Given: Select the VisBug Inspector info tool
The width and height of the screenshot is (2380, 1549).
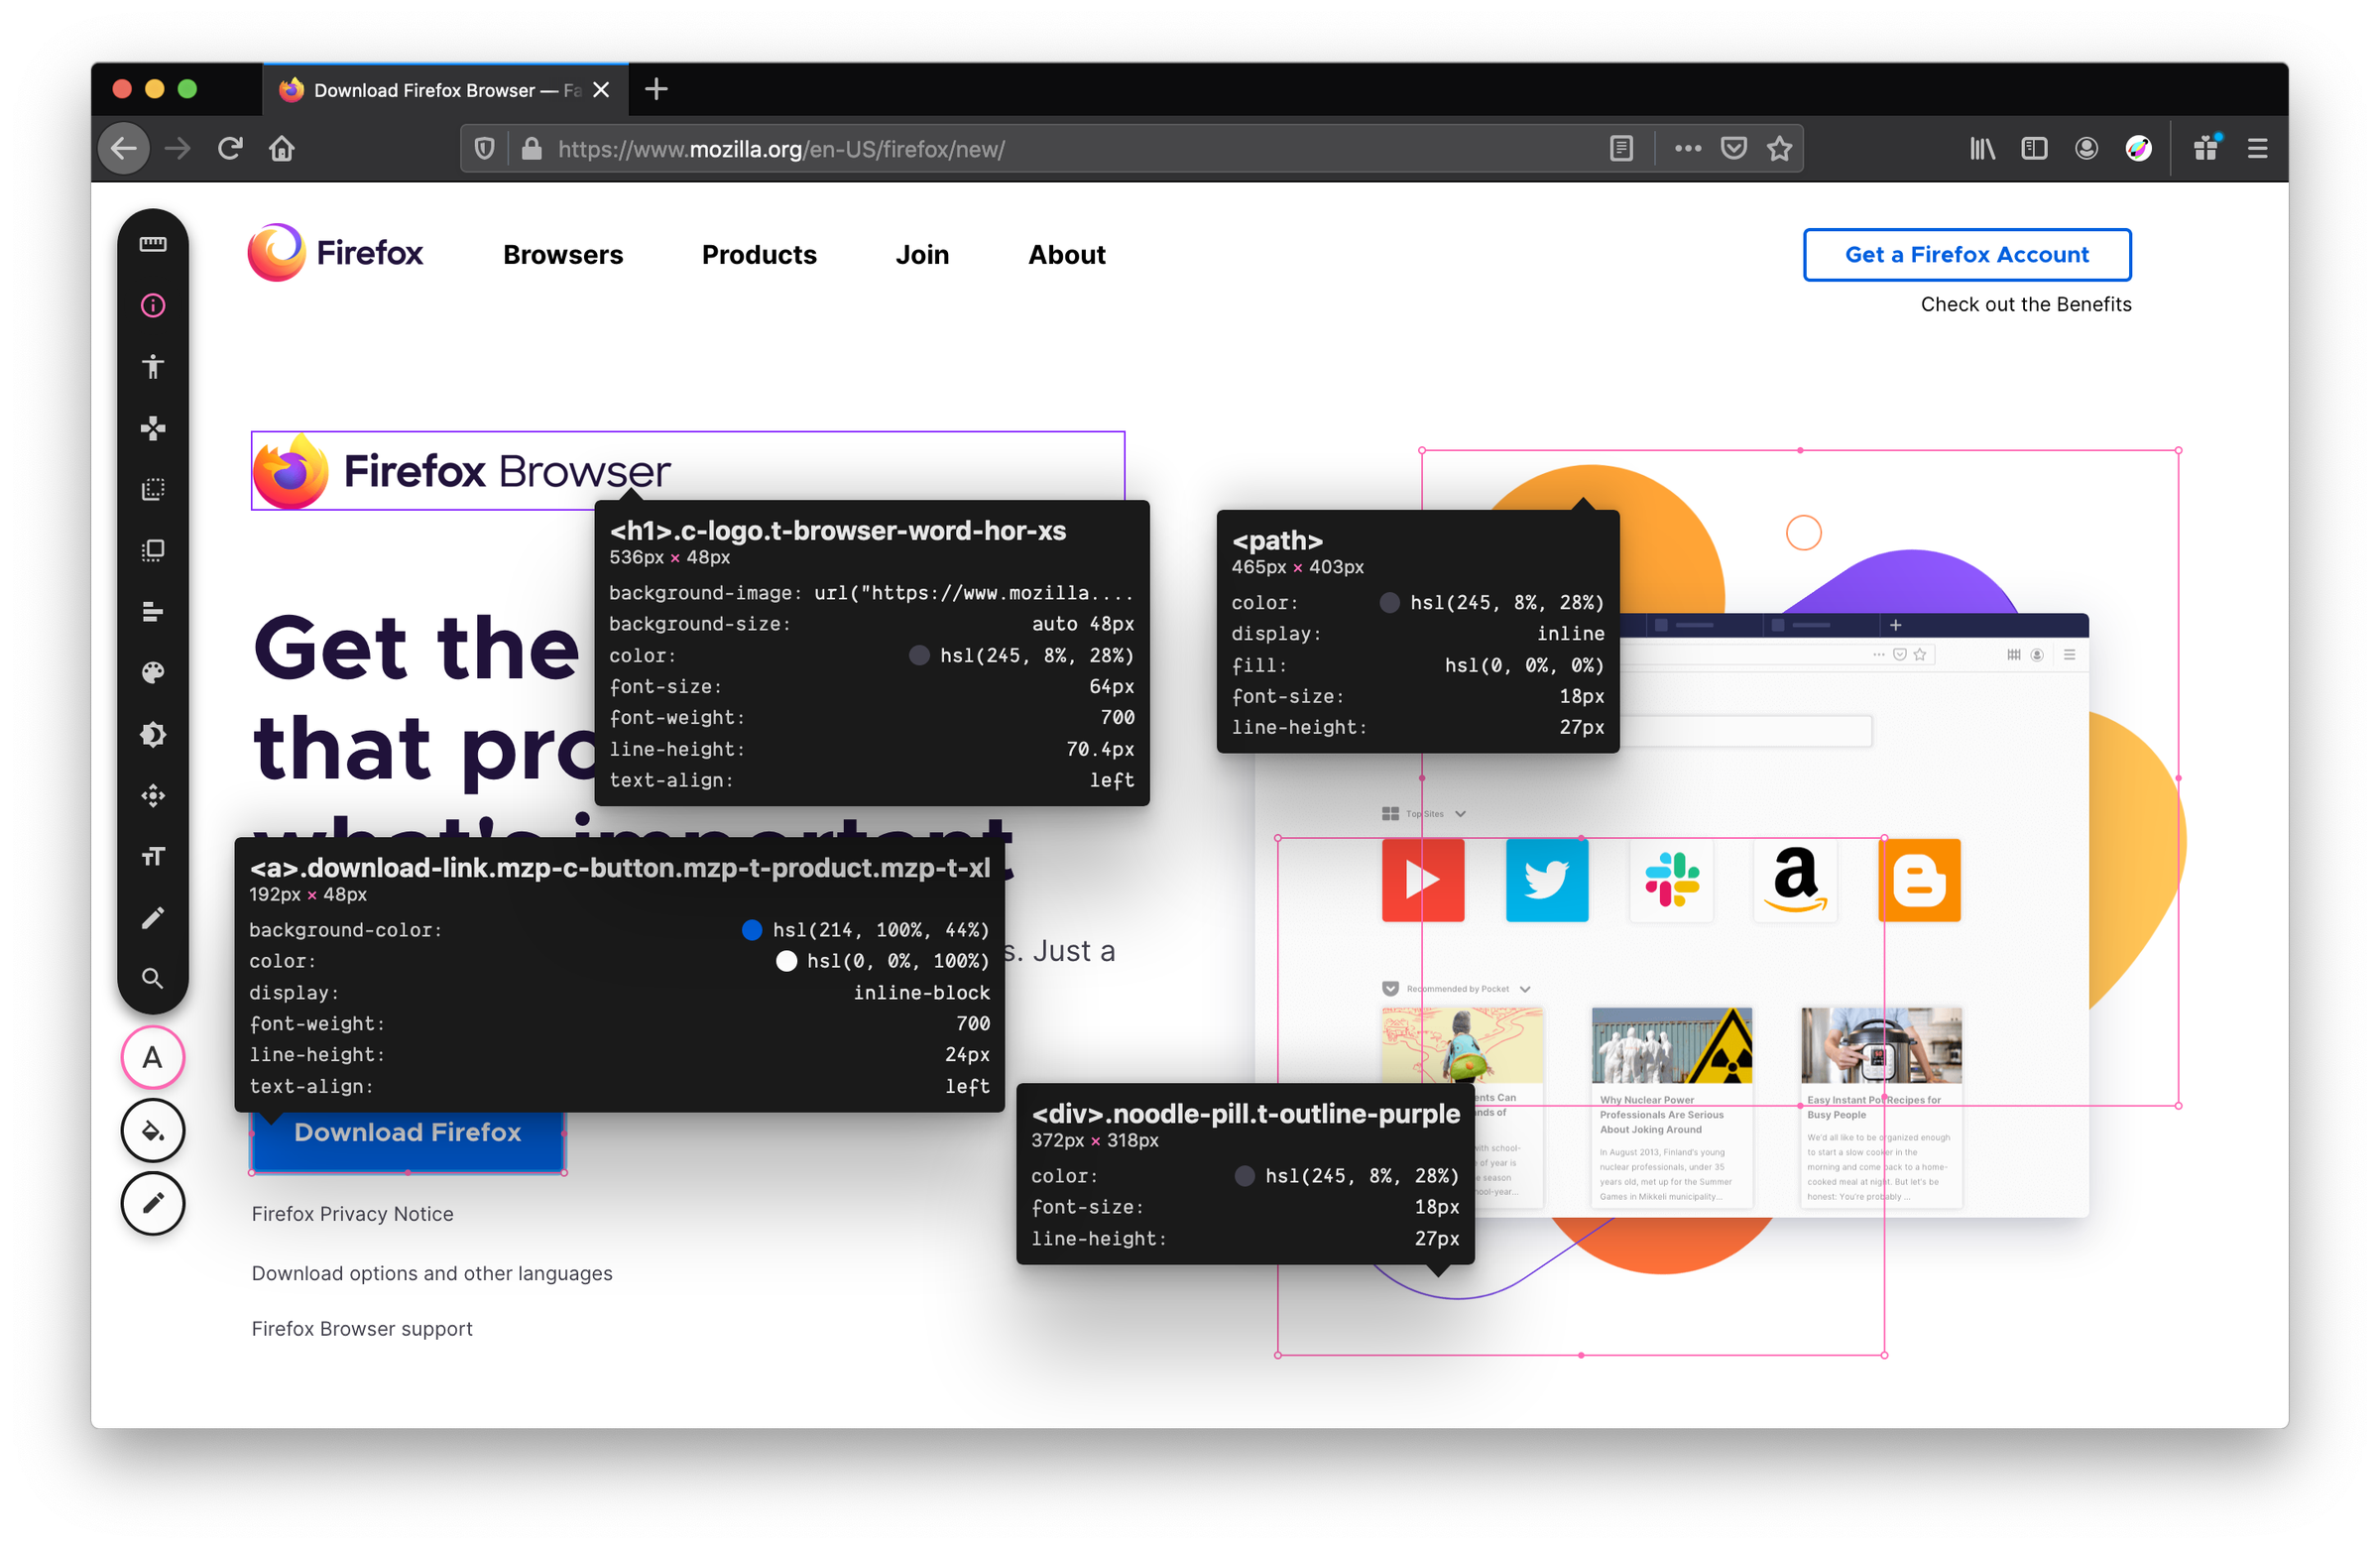Looking at the screenshot, I should 153,305.
